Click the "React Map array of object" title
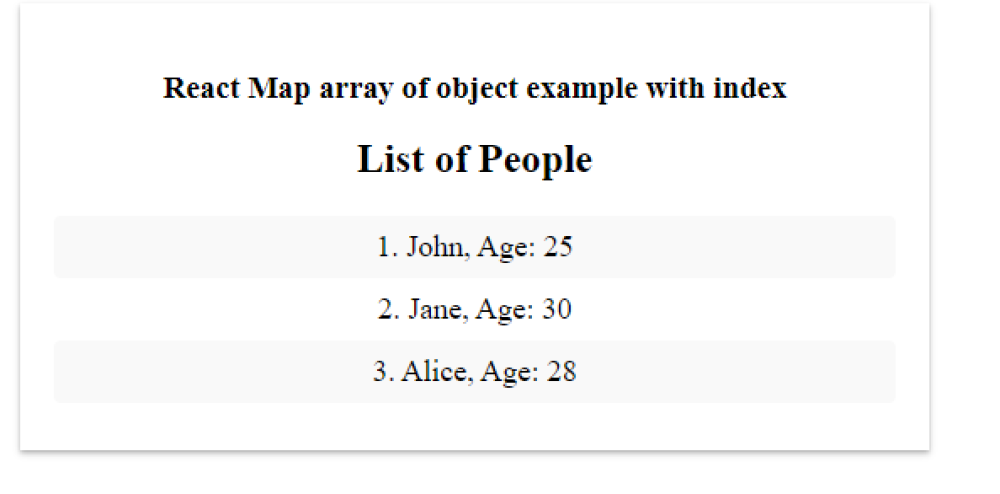The width and height of the screenshot is (1000, 494). click(474, 88)
